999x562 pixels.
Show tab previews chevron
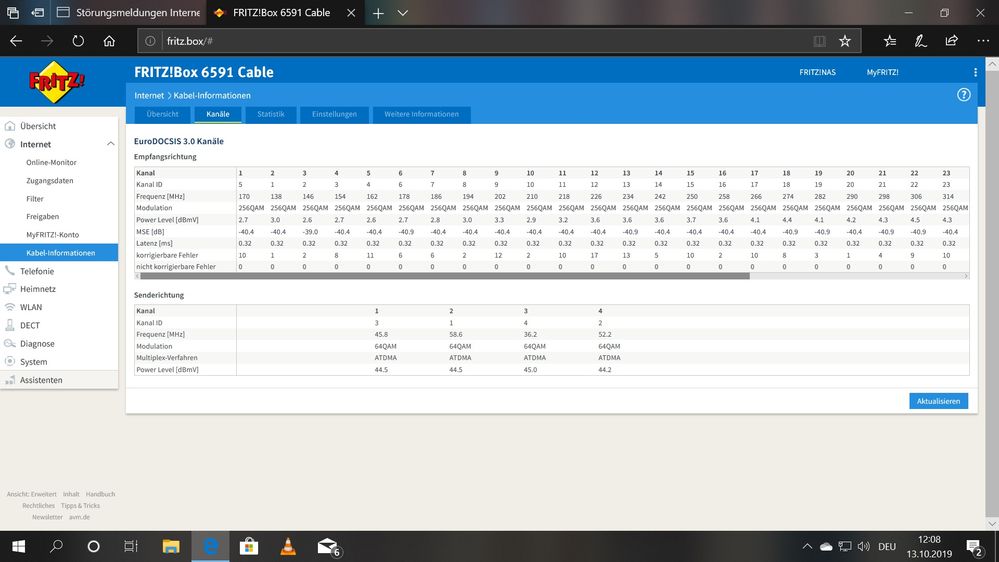point(403,13)
